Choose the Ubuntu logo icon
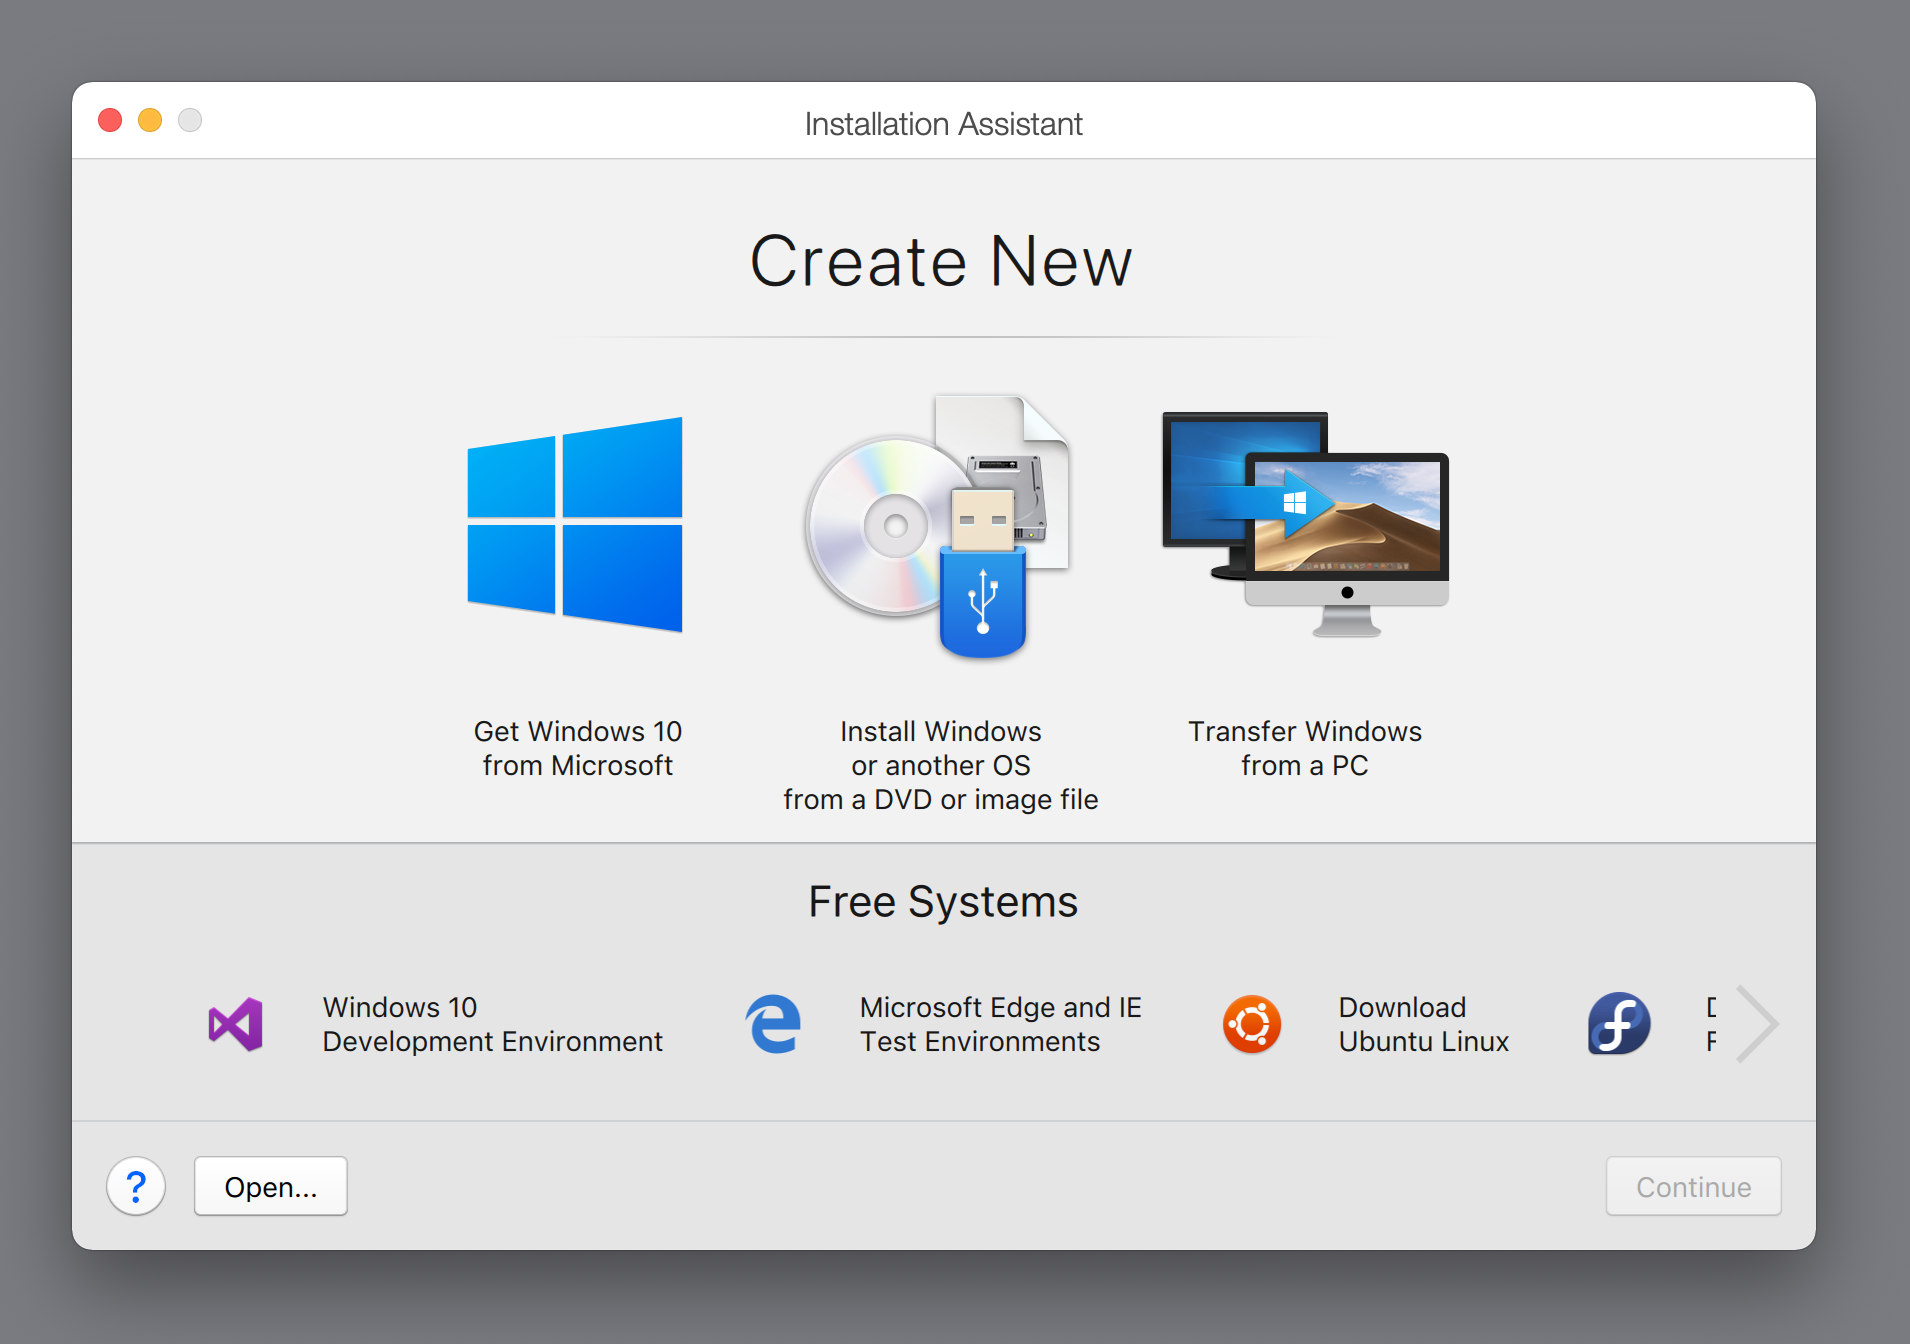The height and width of the screenshot is (1344, 1910). (1252, 1024)
